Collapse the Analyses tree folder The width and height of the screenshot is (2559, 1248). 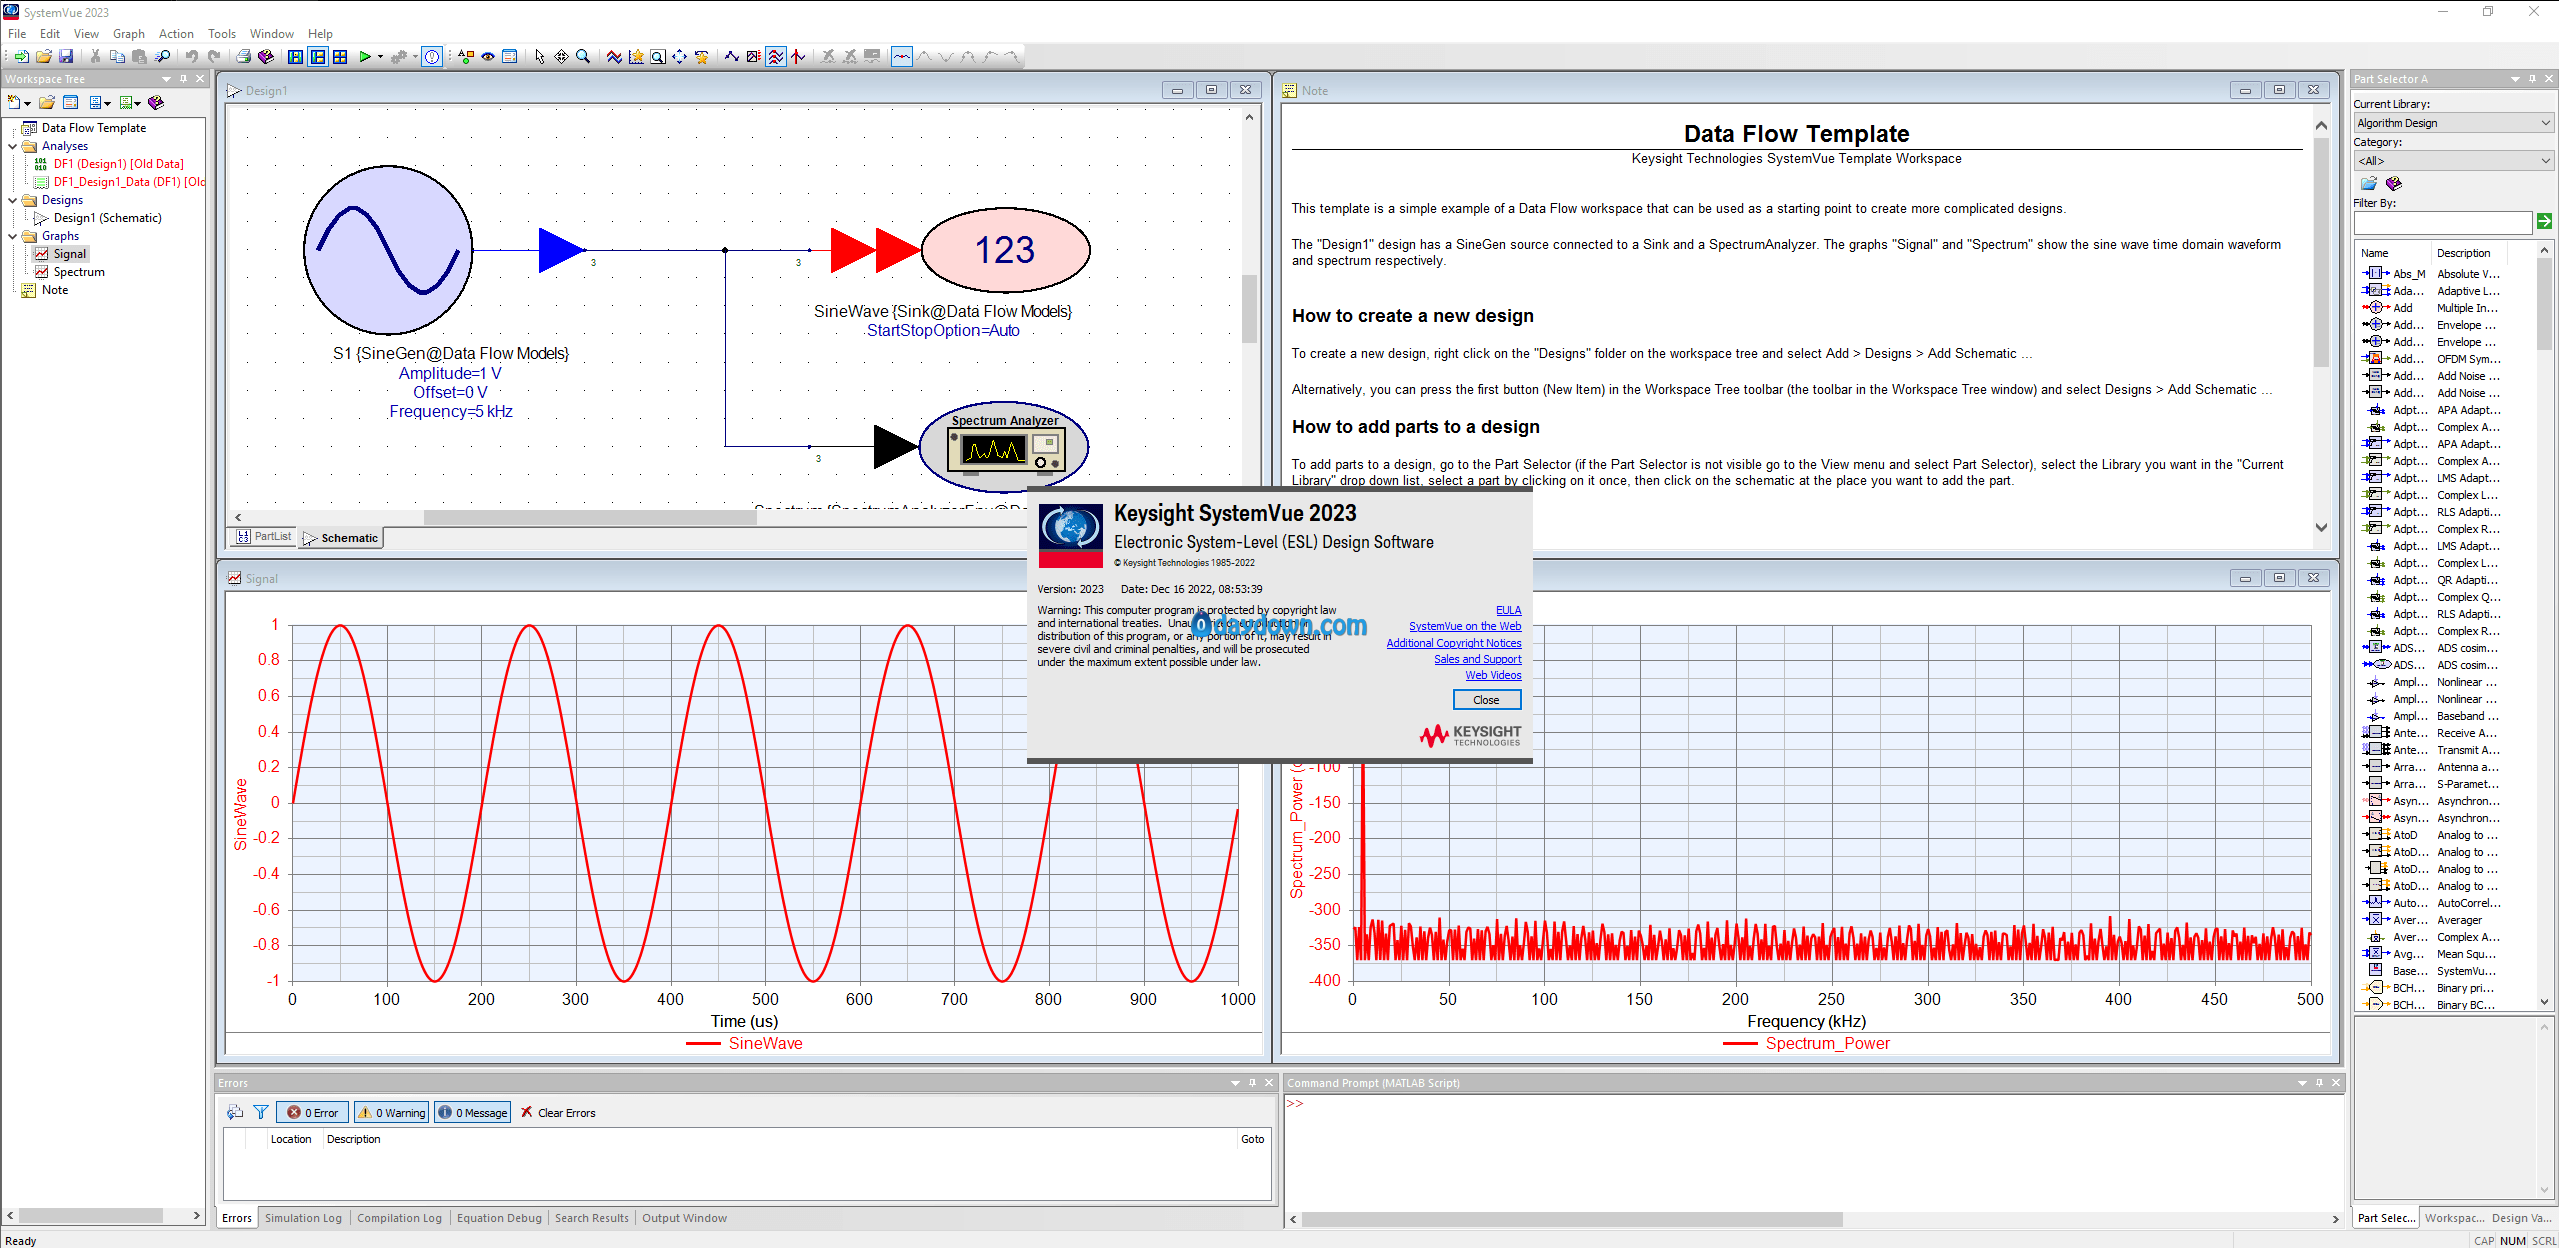pyautogui.click(x=13, y=146)
